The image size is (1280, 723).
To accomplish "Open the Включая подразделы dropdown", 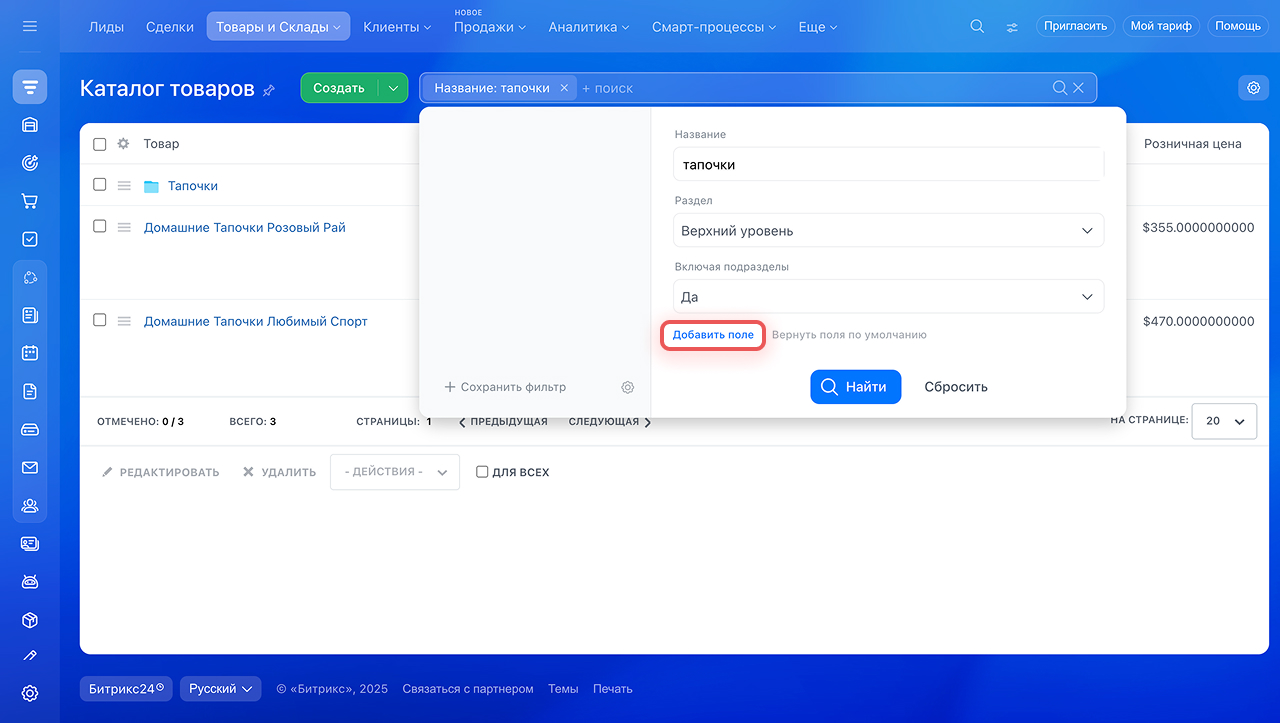I will click(x=888, y=297).
